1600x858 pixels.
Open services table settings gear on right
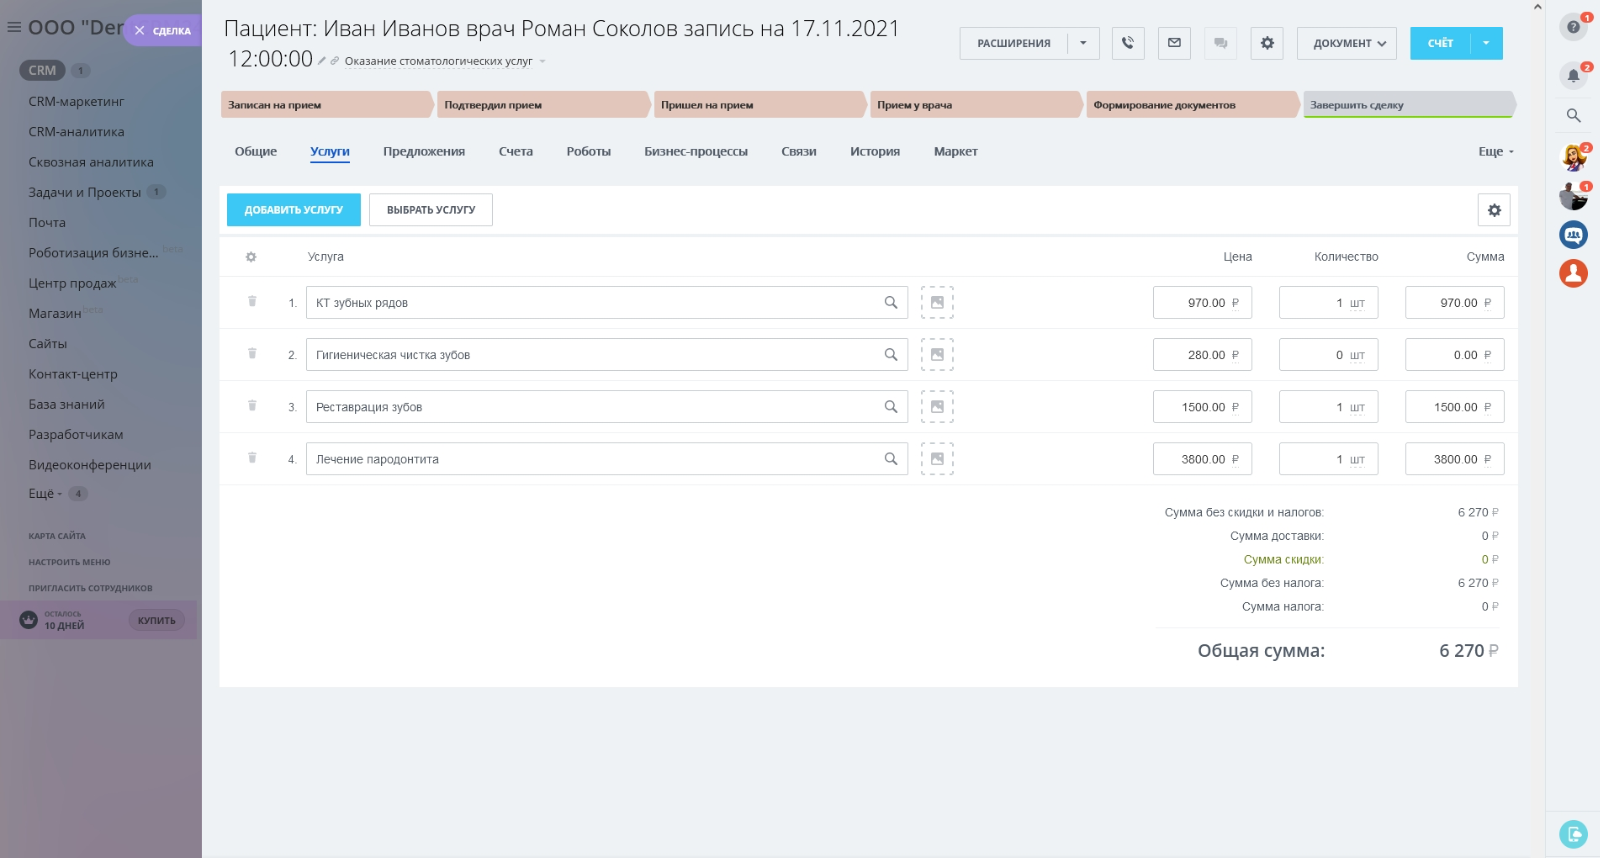pyautogui.click(x=1494, y=210)
